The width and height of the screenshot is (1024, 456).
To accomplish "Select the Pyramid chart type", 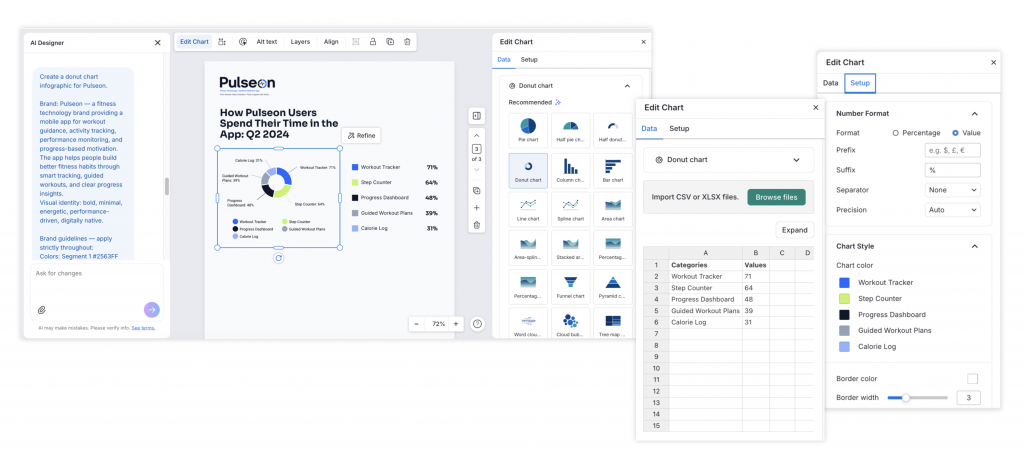I will pyautogui.click(x=613, y=286).
